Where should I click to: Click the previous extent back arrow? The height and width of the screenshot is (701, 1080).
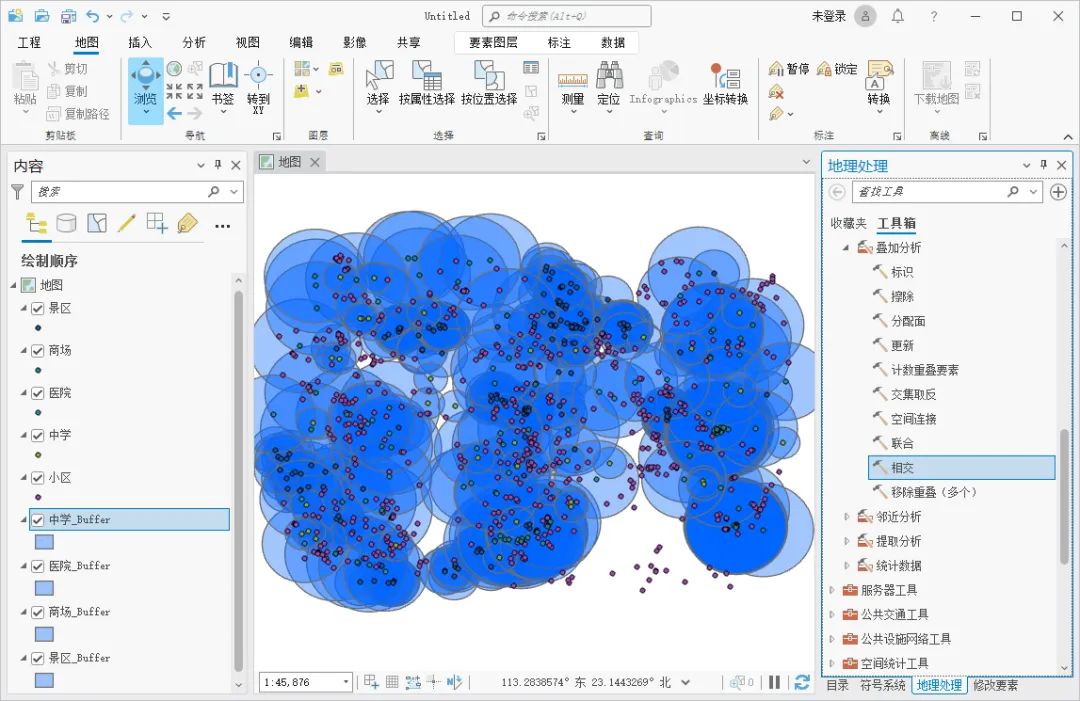pos(174,113)
